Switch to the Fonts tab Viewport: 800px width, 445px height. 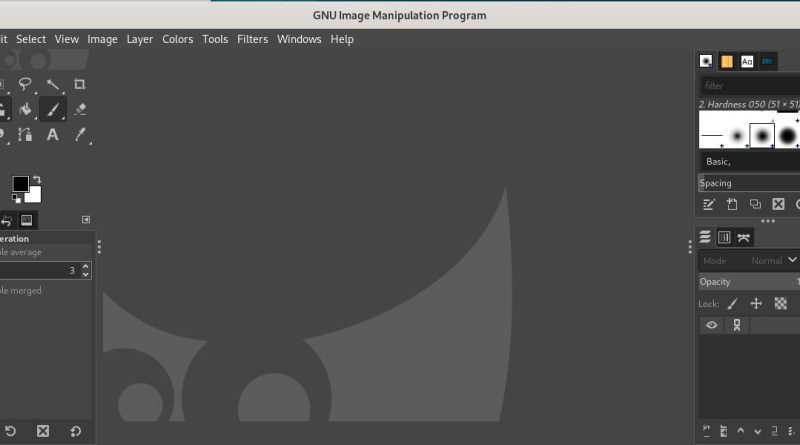click(x=747, y=61)
